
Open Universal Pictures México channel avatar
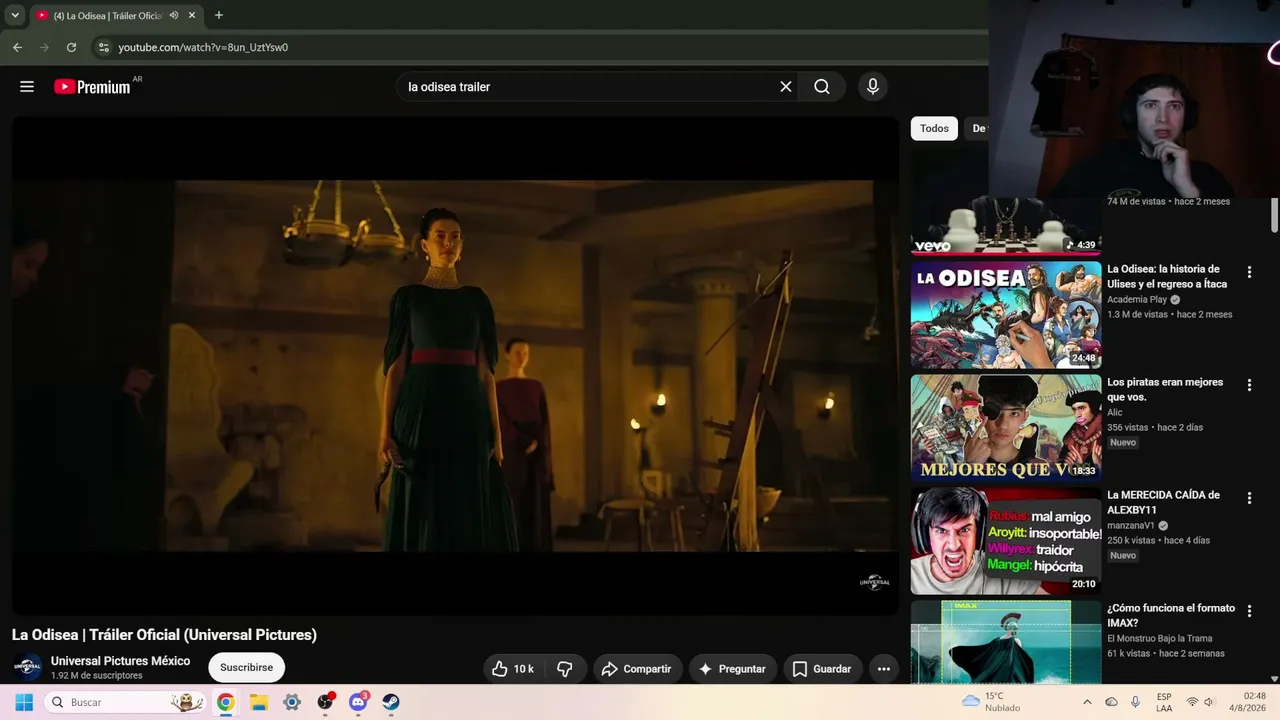tap(27, 667)
